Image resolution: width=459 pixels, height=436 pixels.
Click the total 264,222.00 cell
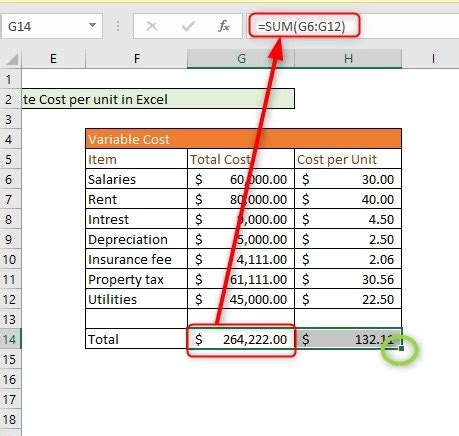[x=241, y=339]
